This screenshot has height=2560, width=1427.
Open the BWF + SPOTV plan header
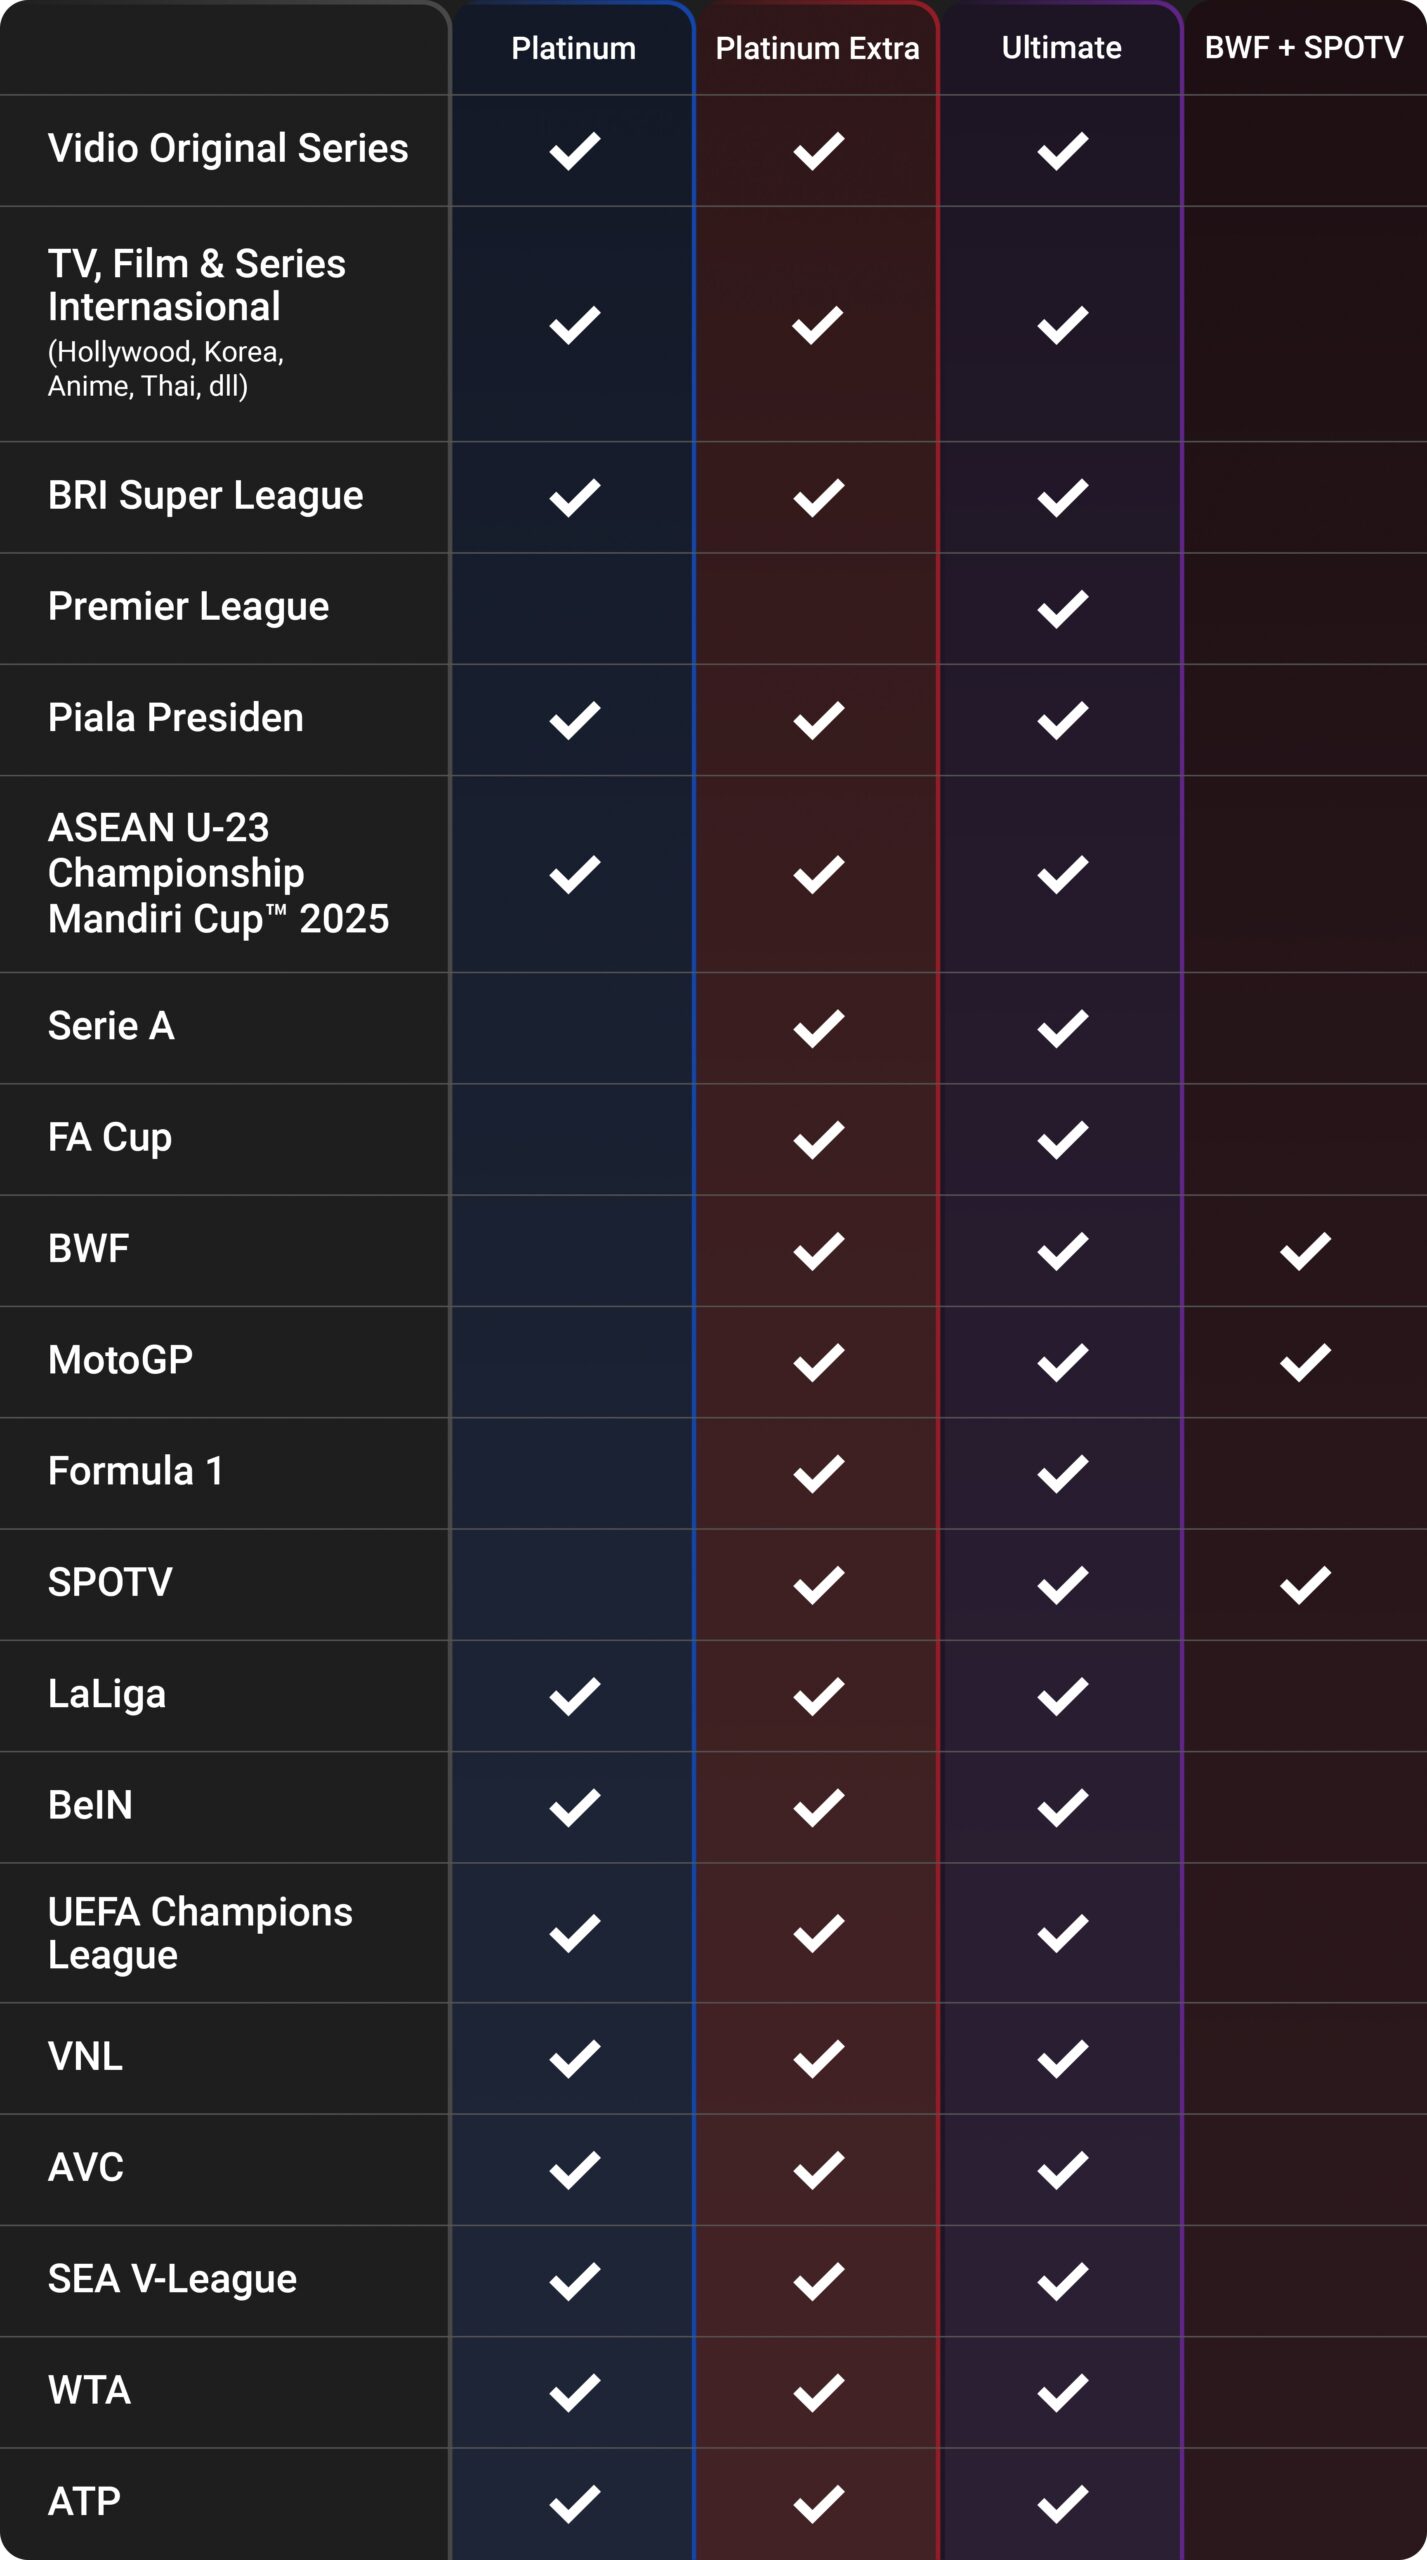tap(1304, 48)
